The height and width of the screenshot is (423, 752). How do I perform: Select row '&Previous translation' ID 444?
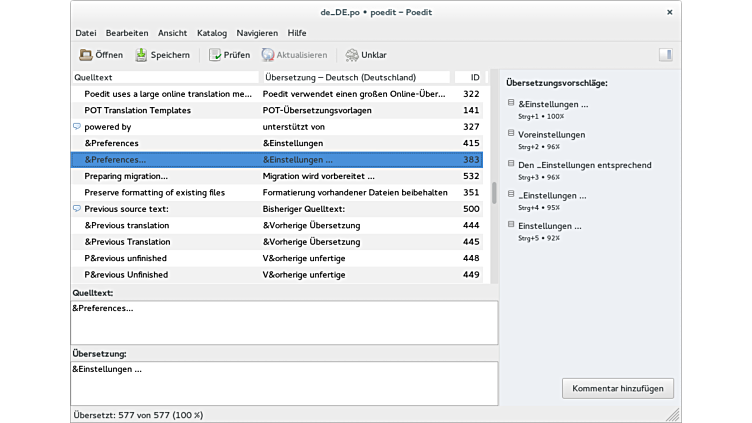277,225
